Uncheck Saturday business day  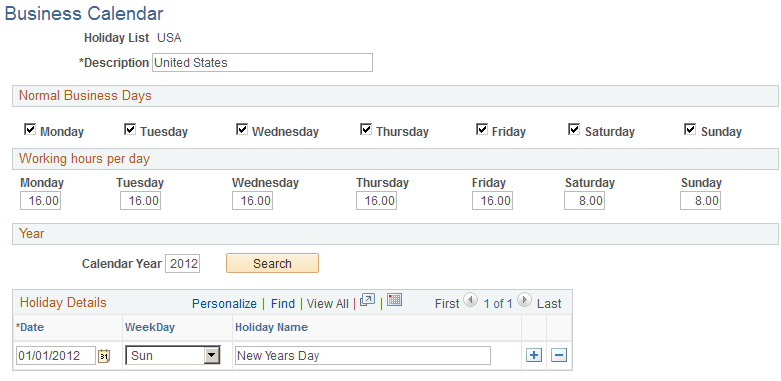574,130
